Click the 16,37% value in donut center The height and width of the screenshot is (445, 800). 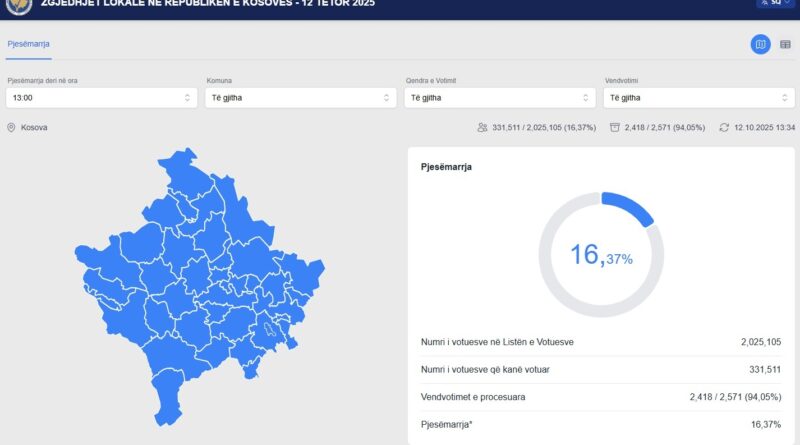600,255
